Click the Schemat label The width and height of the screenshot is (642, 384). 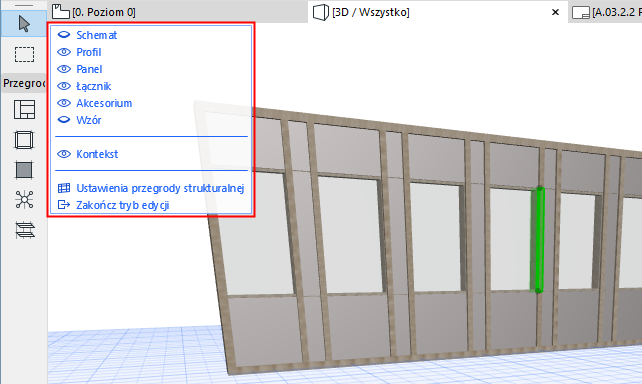(x=97, y=35)
